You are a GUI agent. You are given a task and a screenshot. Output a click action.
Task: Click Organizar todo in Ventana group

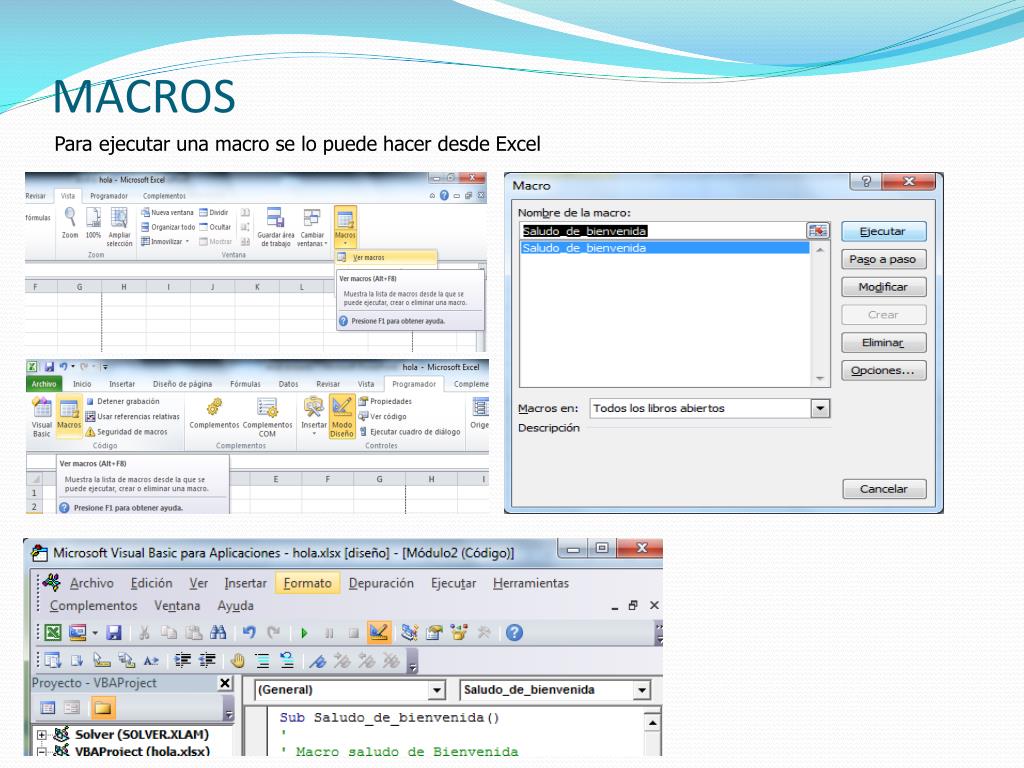point(168,227)
